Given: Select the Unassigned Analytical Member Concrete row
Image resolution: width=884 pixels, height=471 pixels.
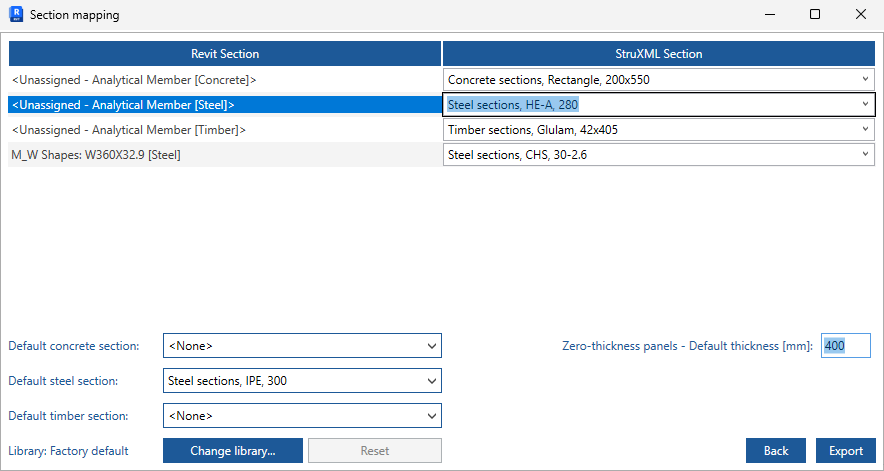Looking at the screenshot, I should click(225, 80).
